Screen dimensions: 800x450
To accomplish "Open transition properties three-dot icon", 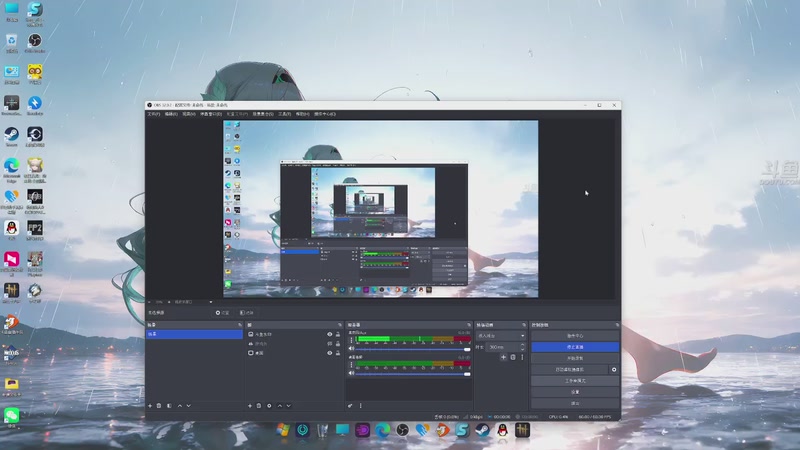I will click(x=522, y=357).
